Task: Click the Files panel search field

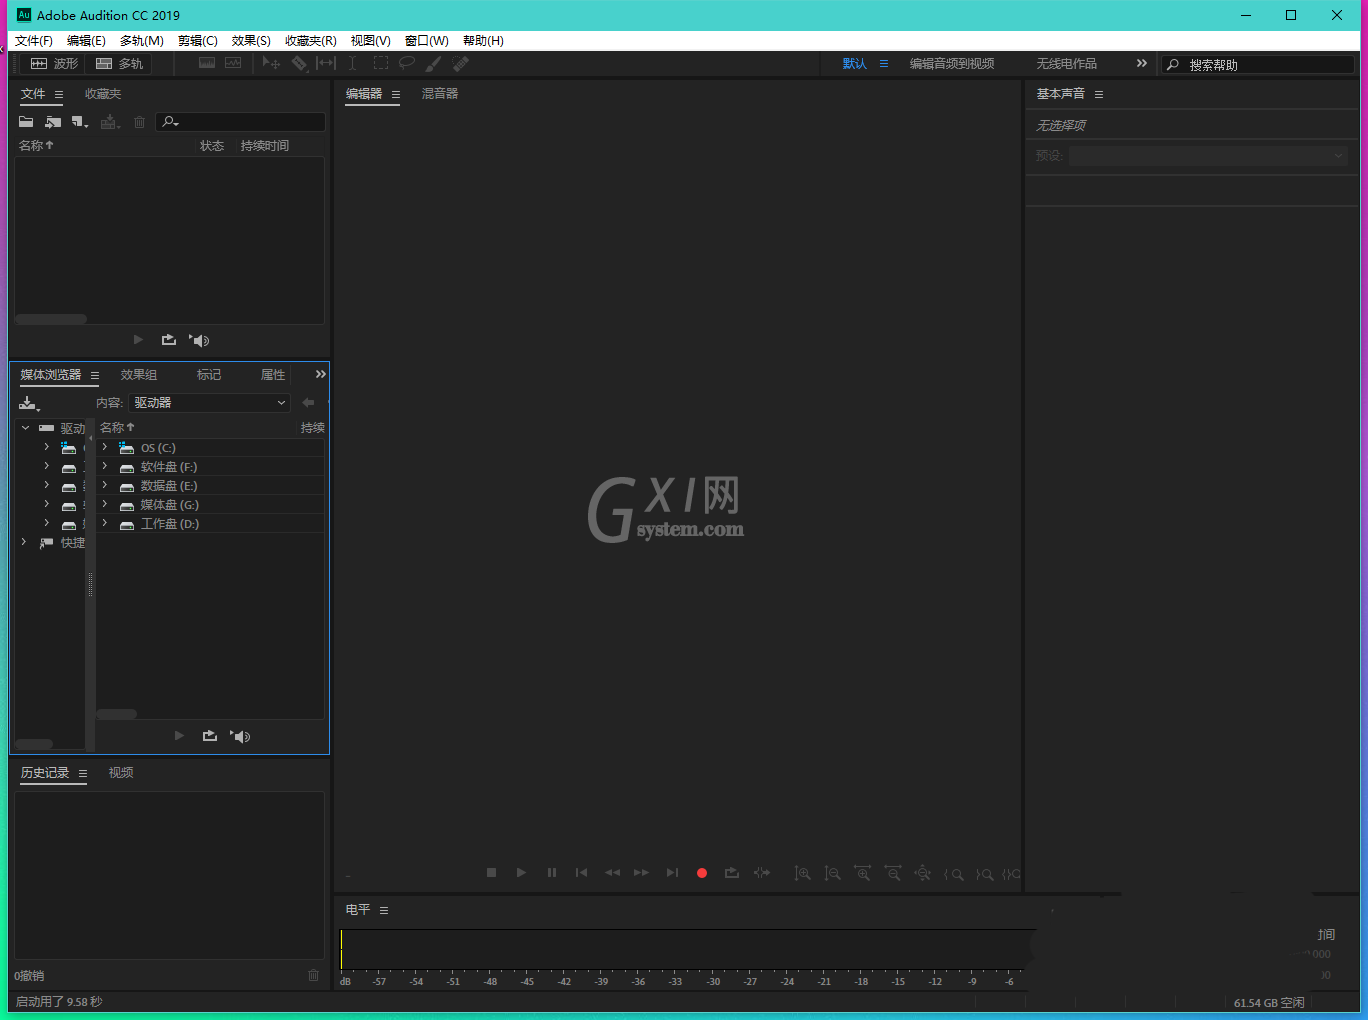Action: point(240,122)
